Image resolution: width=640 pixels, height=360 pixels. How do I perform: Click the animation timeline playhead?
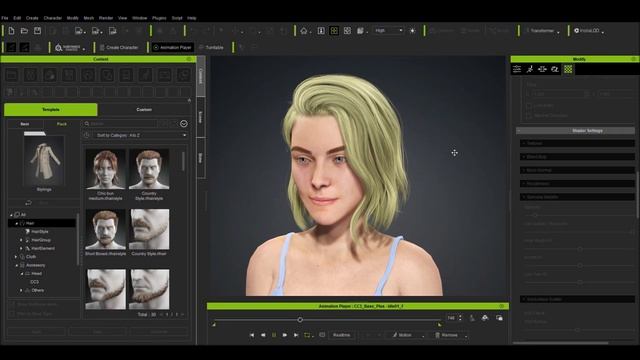coord(300,320)
